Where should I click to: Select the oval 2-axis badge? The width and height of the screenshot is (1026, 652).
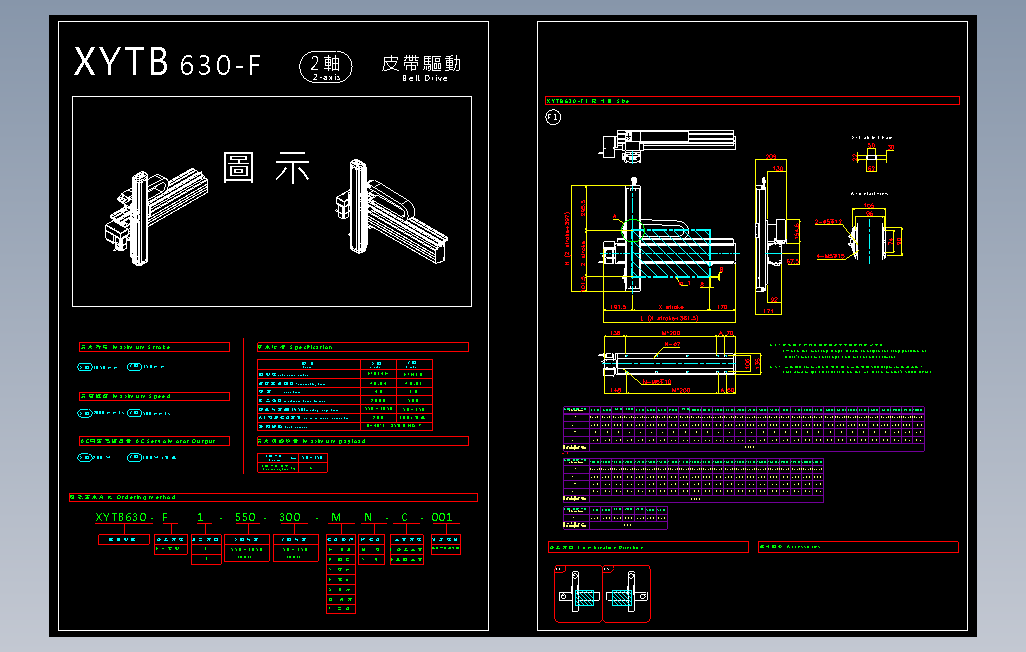point(326,67)
